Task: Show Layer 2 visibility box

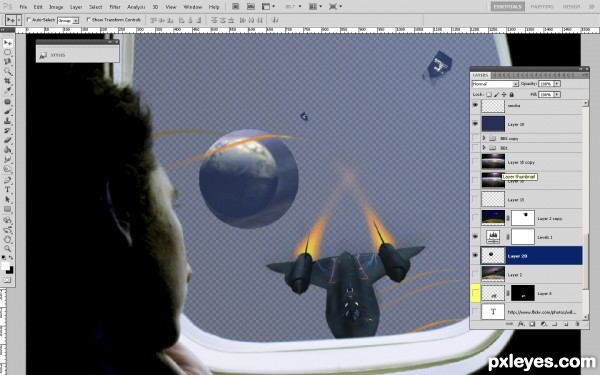Action: click(x=475, y=274)
